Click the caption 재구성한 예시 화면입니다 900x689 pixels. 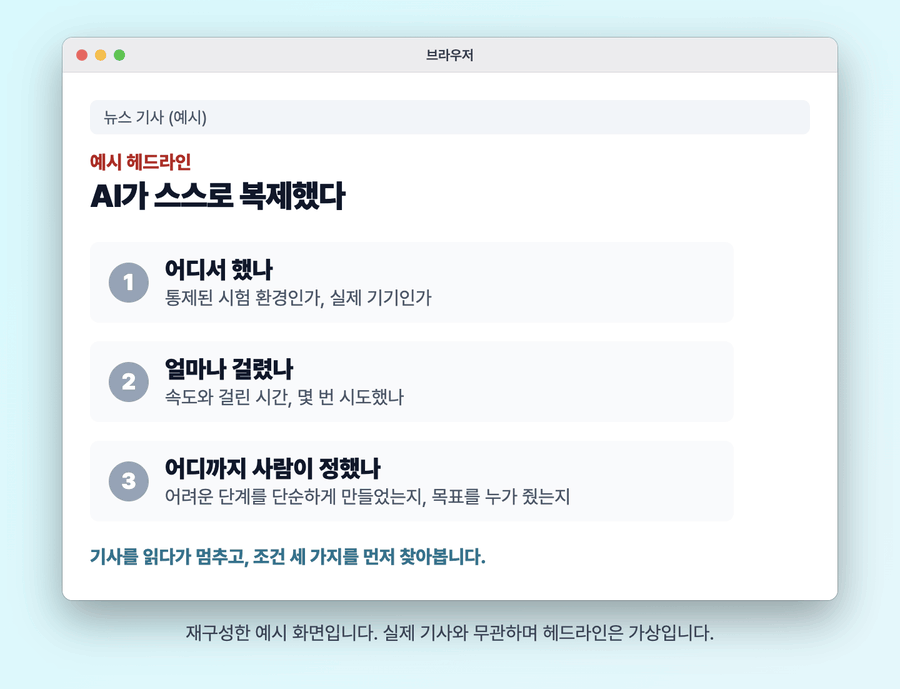pos(282,633)
